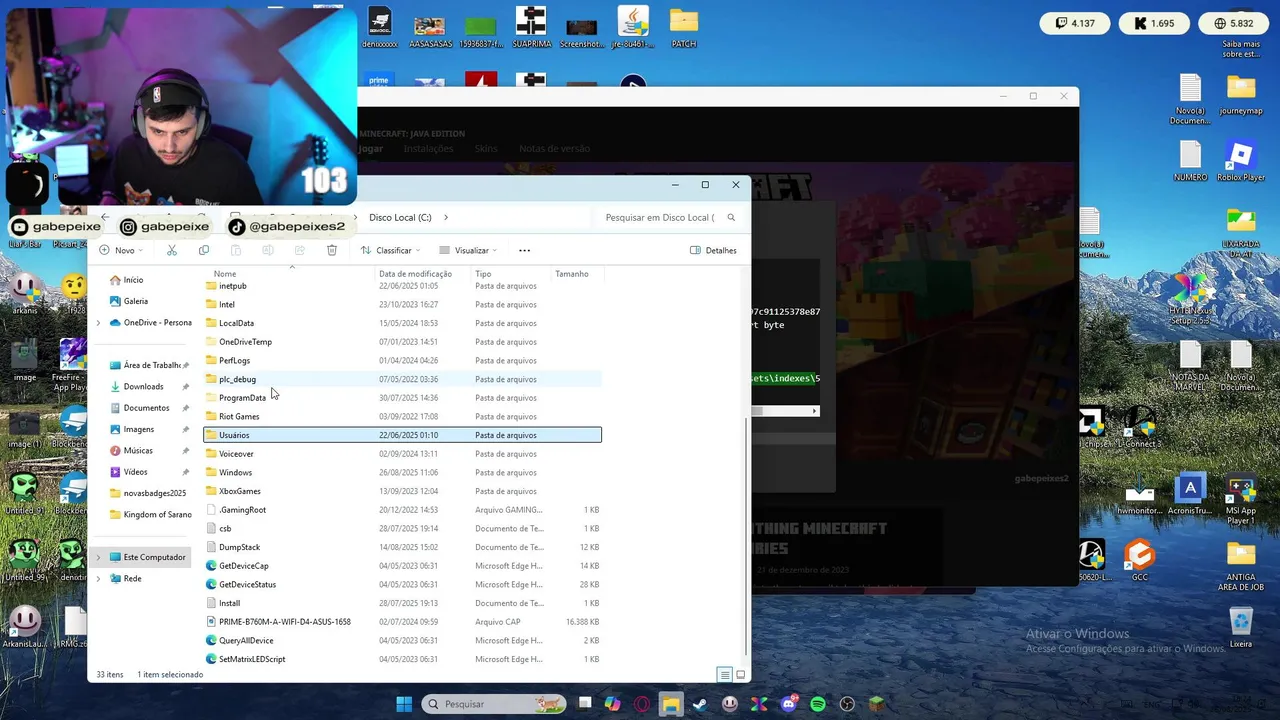This screenshot has width=1280, height=720.
Task: Click the Cut scissors icon in Explorer toolbar
Action: (172, 250)
